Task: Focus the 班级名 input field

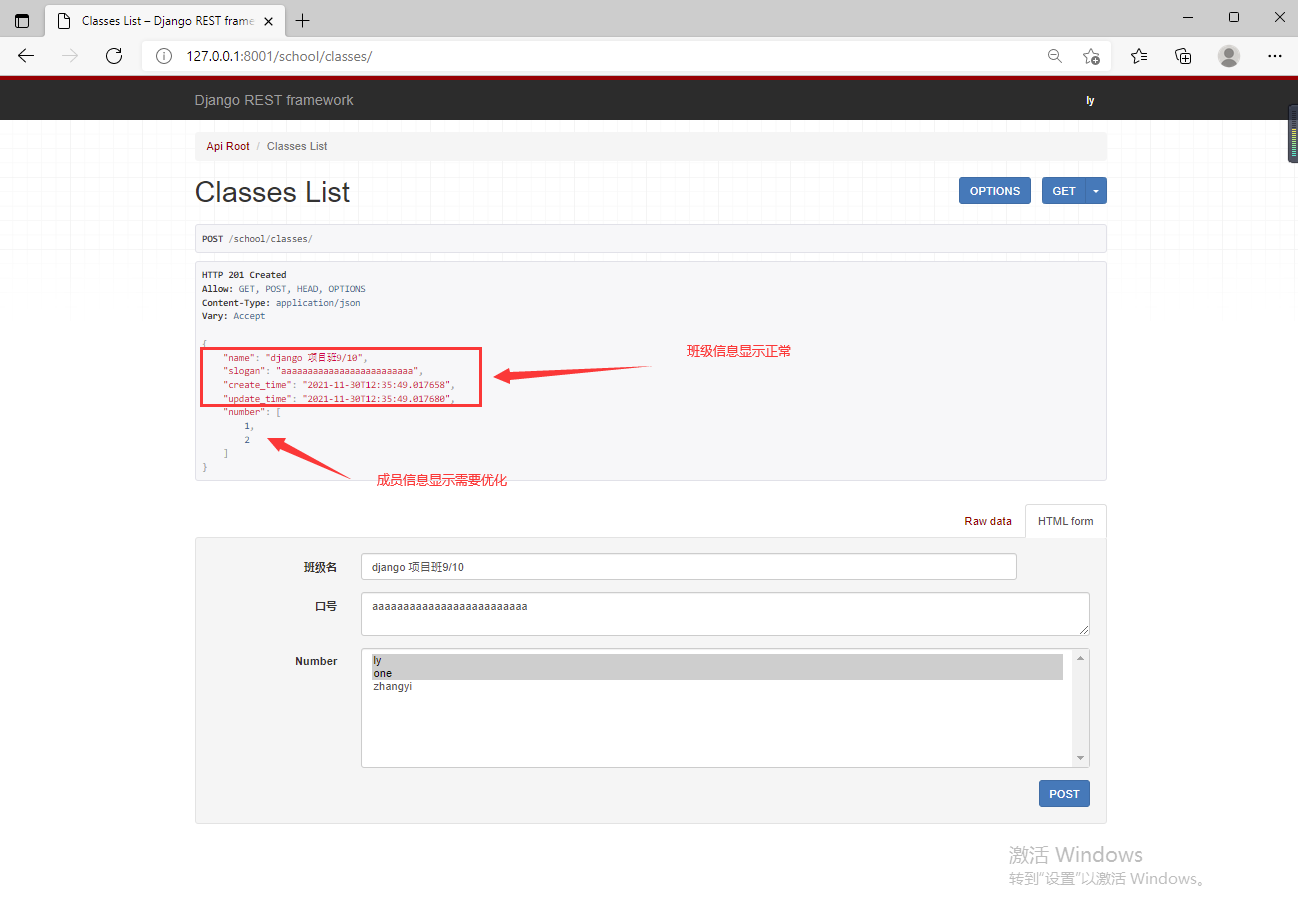Action: tap(689, 567)
